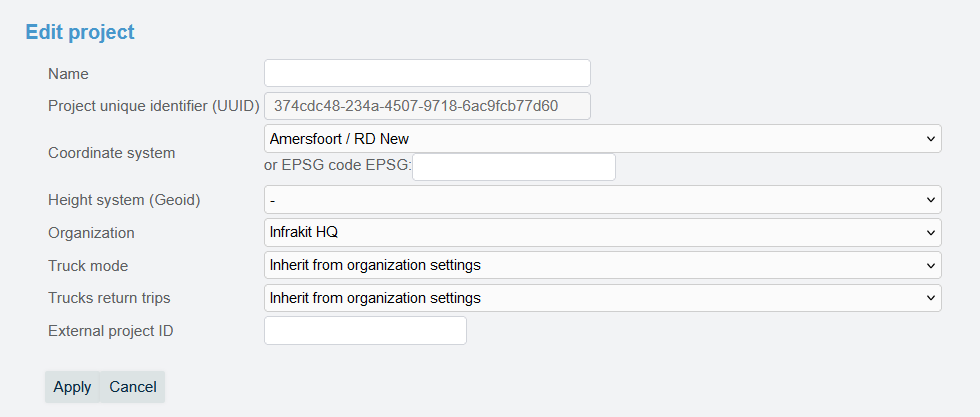Click the Organization label text
This screenshot has width=980, height=417.
[x=91, y=233]
